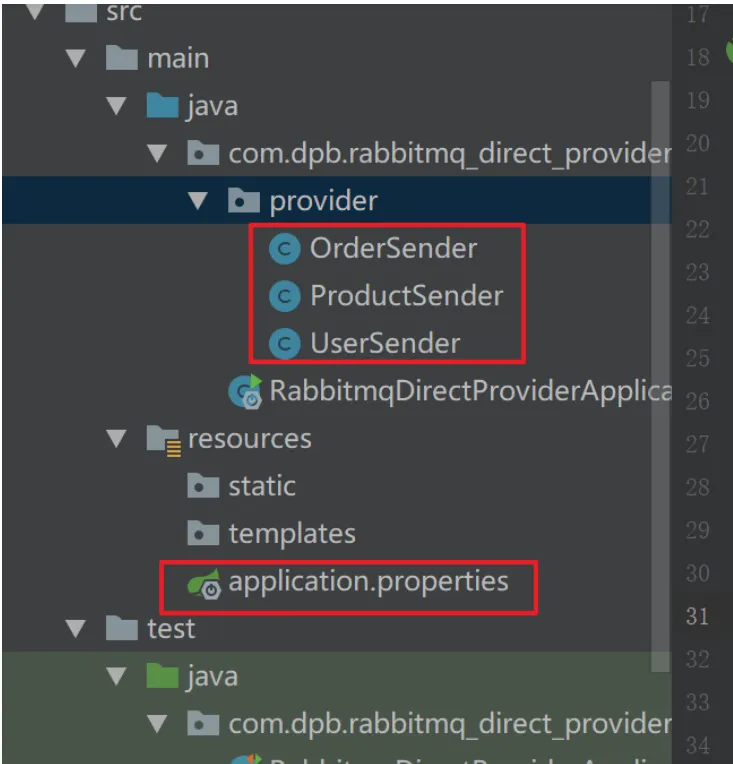Select the templates folder

click(292, 534)
